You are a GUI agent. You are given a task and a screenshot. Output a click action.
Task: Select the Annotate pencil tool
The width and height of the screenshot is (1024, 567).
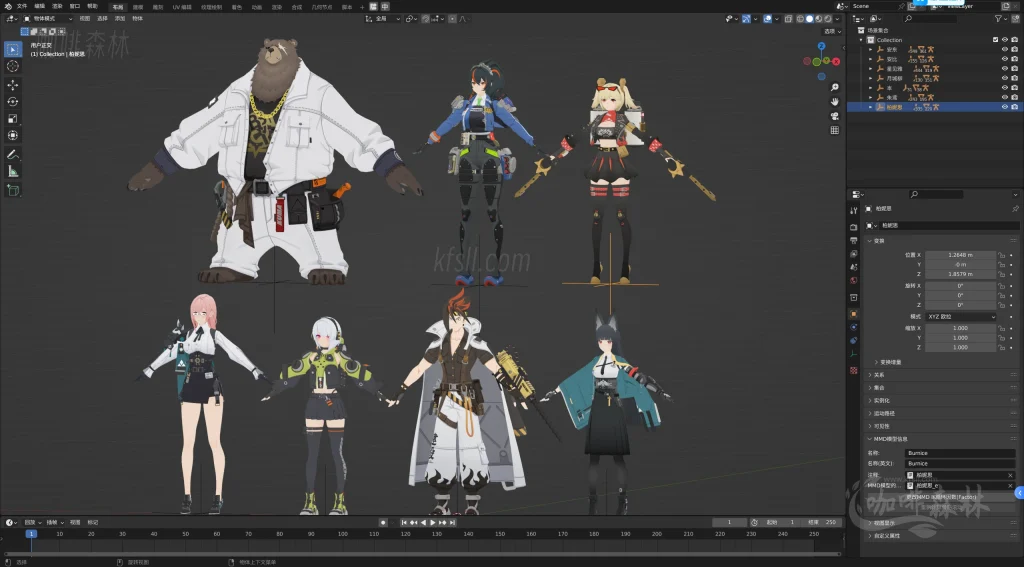(12, 155)
